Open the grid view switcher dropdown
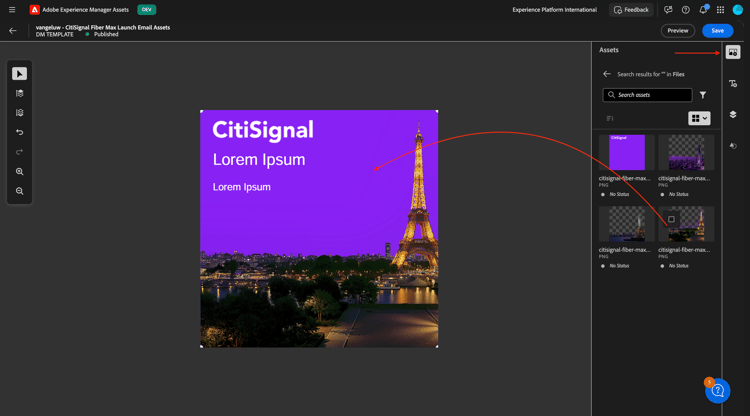 point(699,119)
